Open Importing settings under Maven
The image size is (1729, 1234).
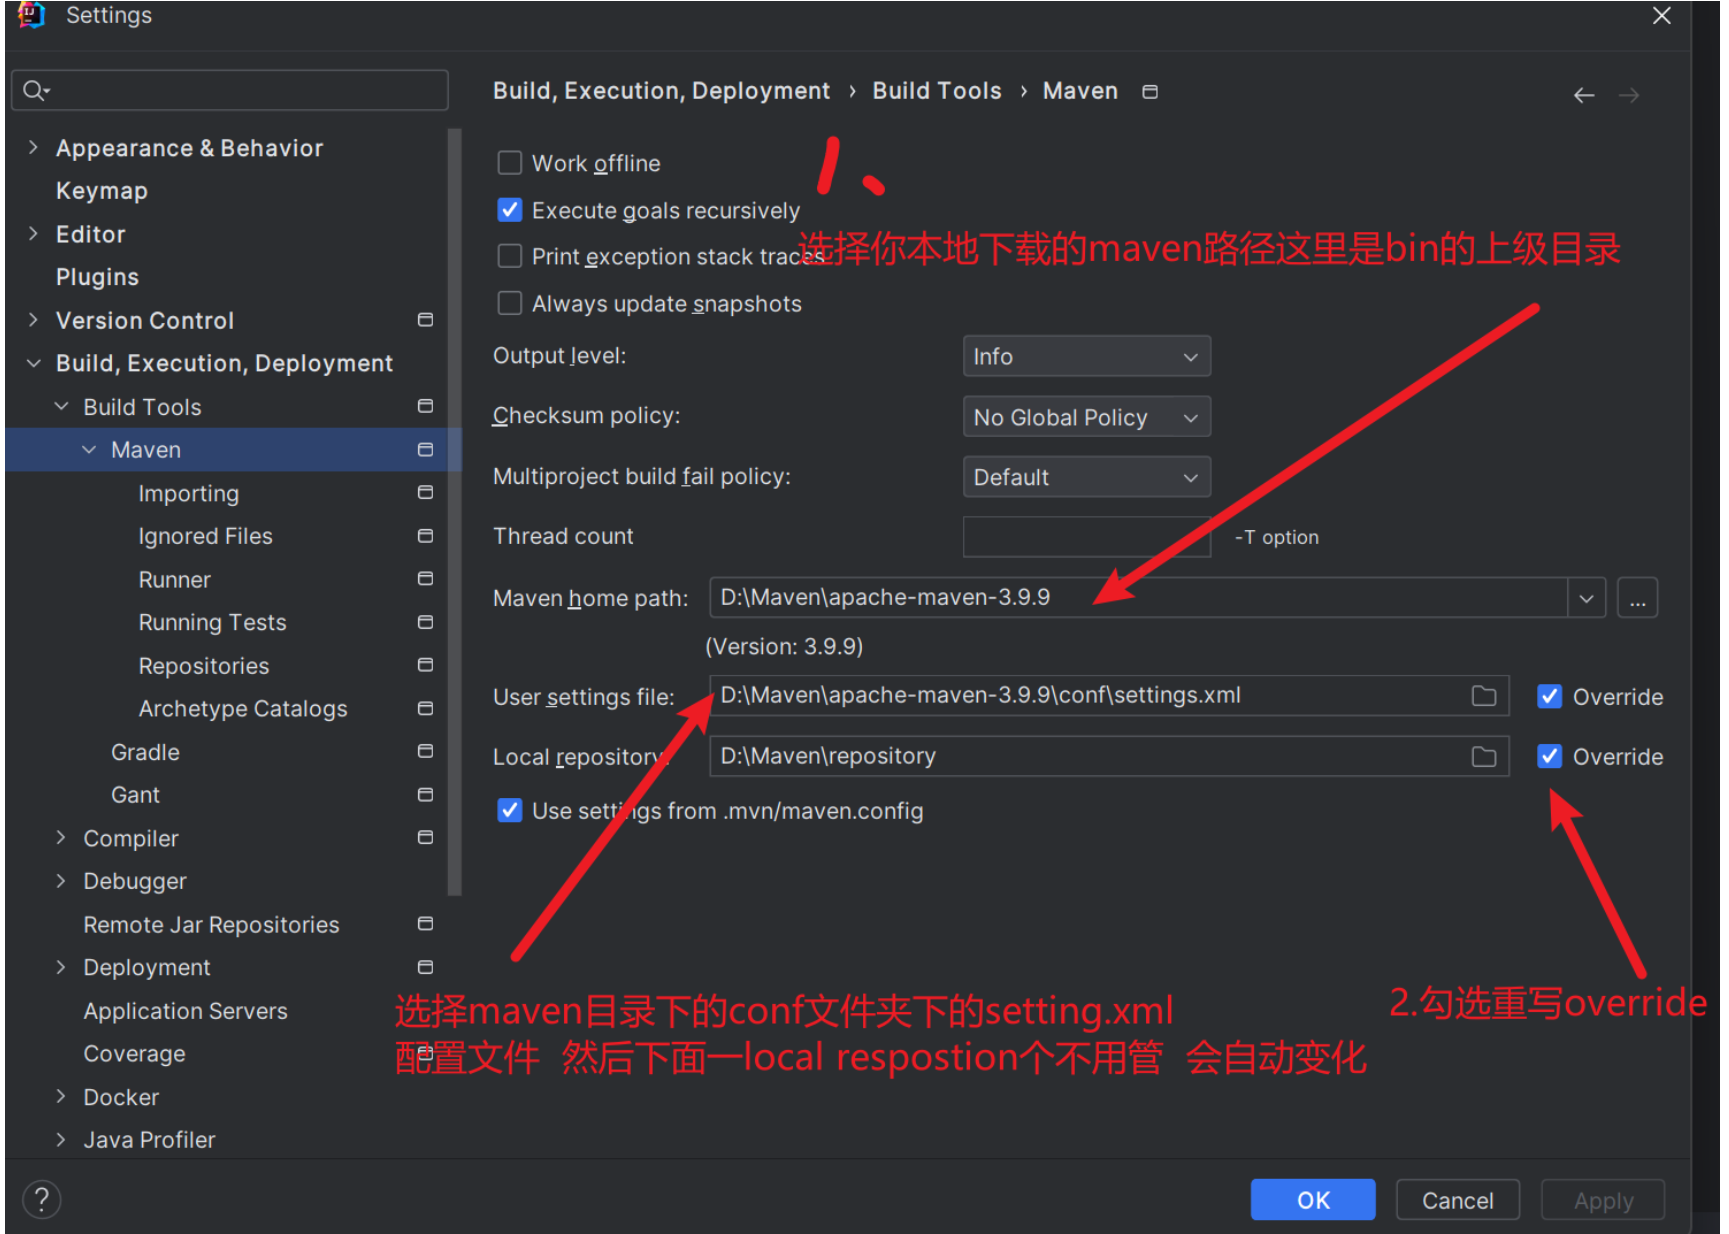tap(189, 493)
